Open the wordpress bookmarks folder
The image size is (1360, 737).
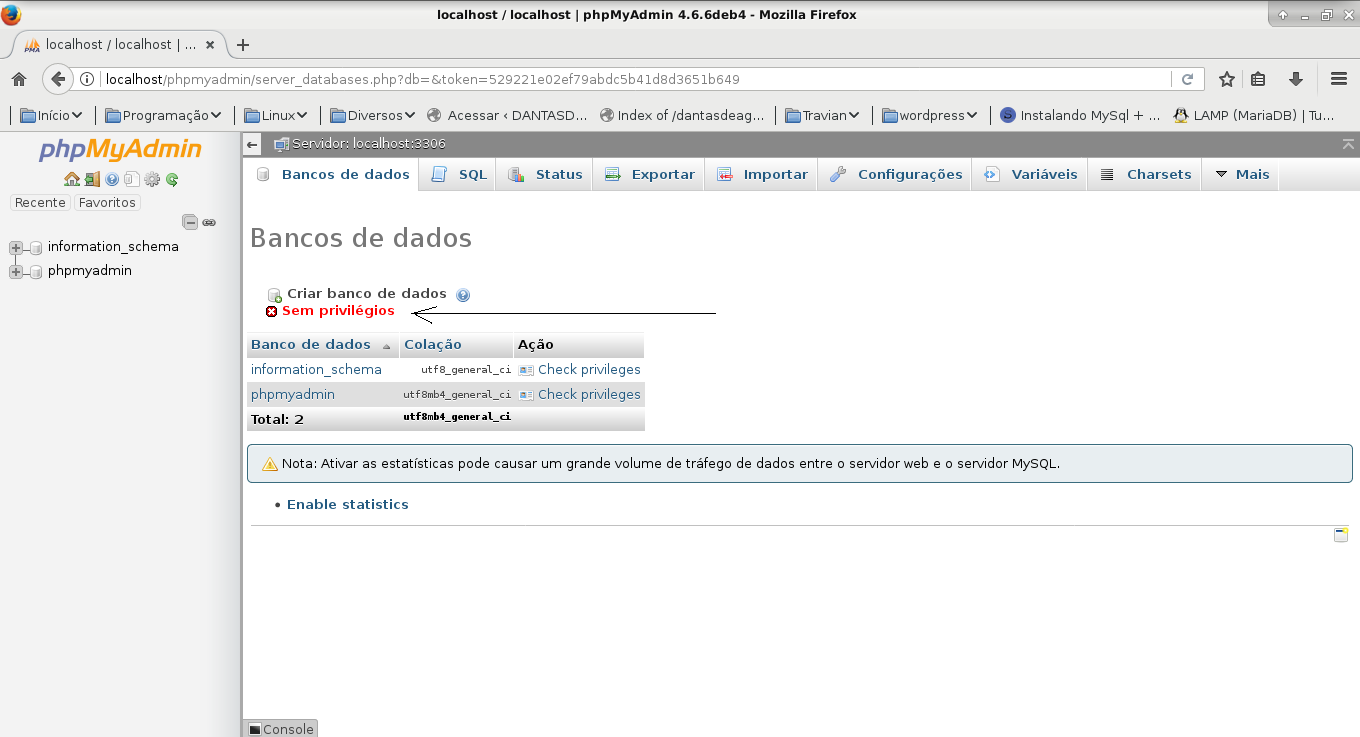(x=930, y=115)
